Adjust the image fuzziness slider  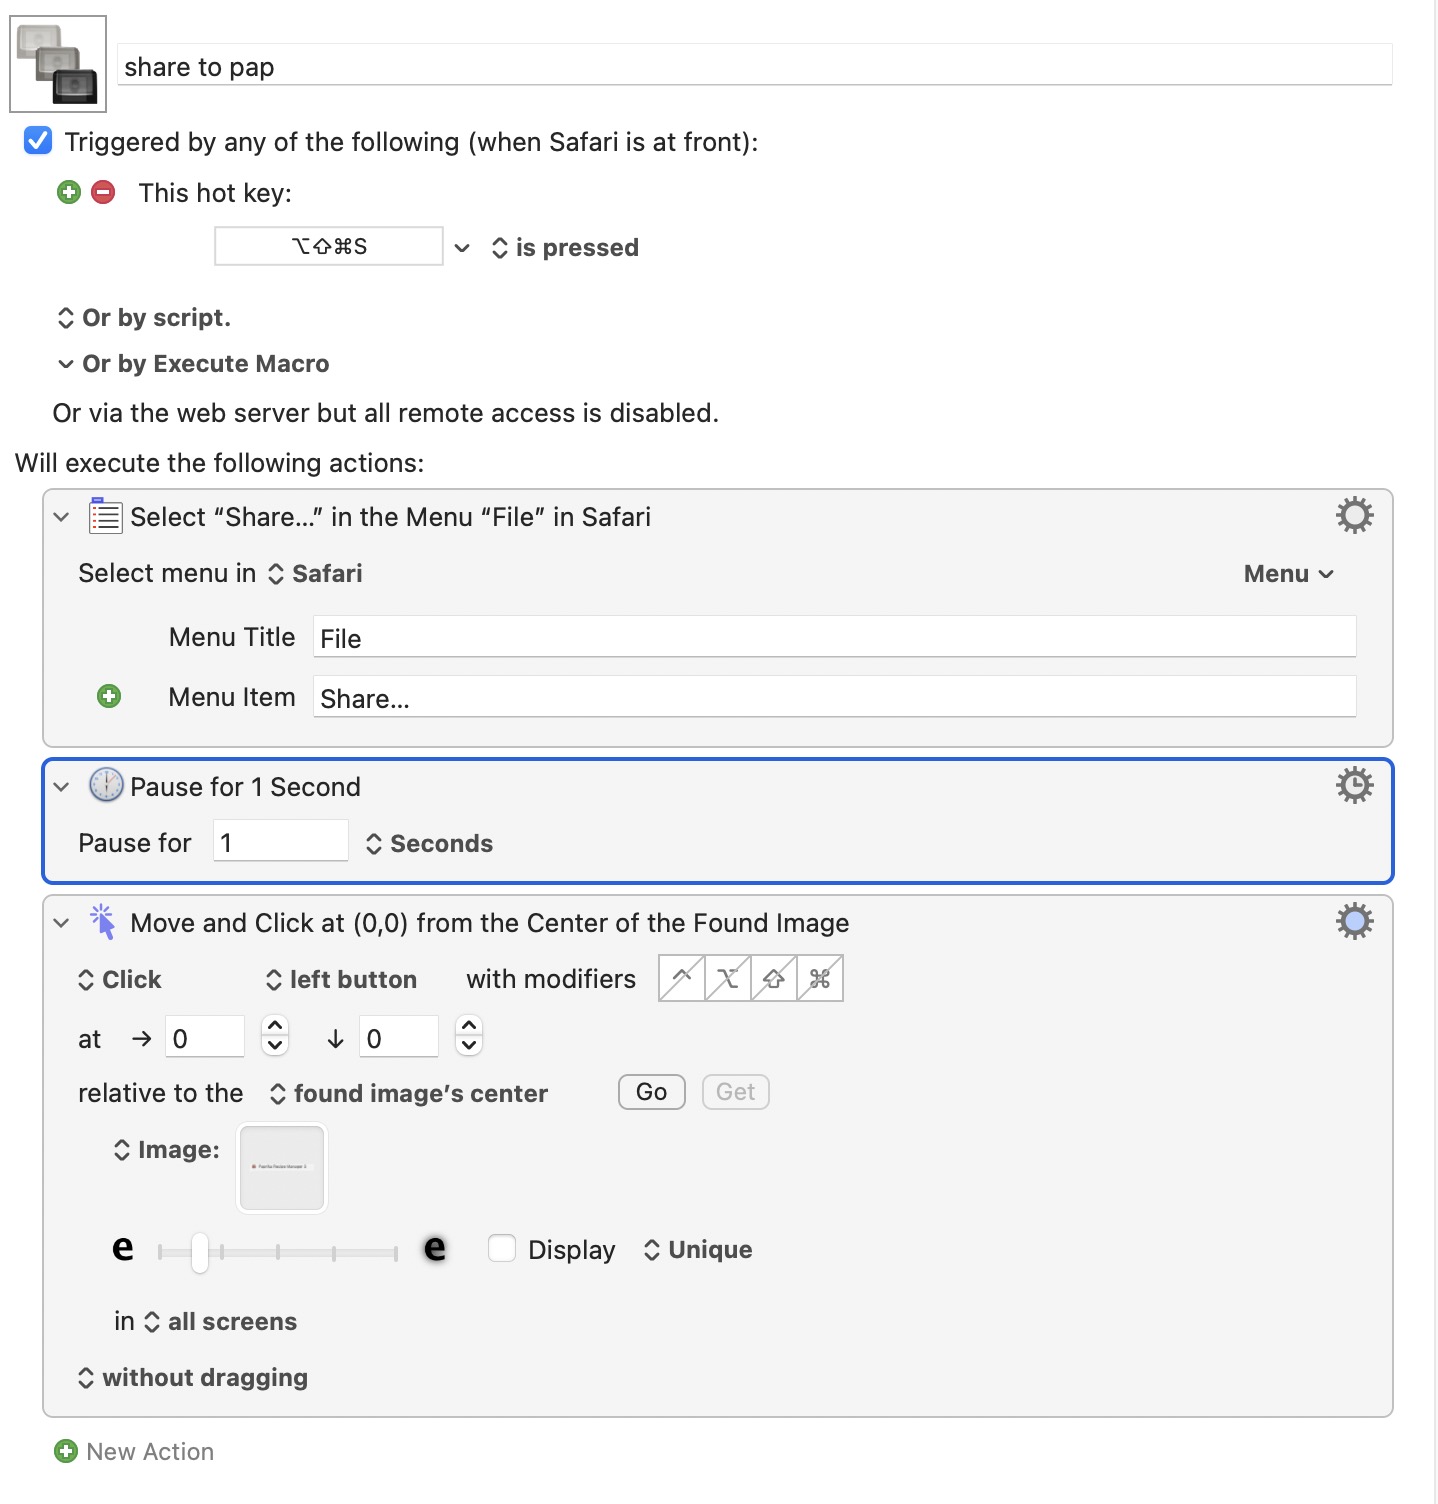[200, 1252]
